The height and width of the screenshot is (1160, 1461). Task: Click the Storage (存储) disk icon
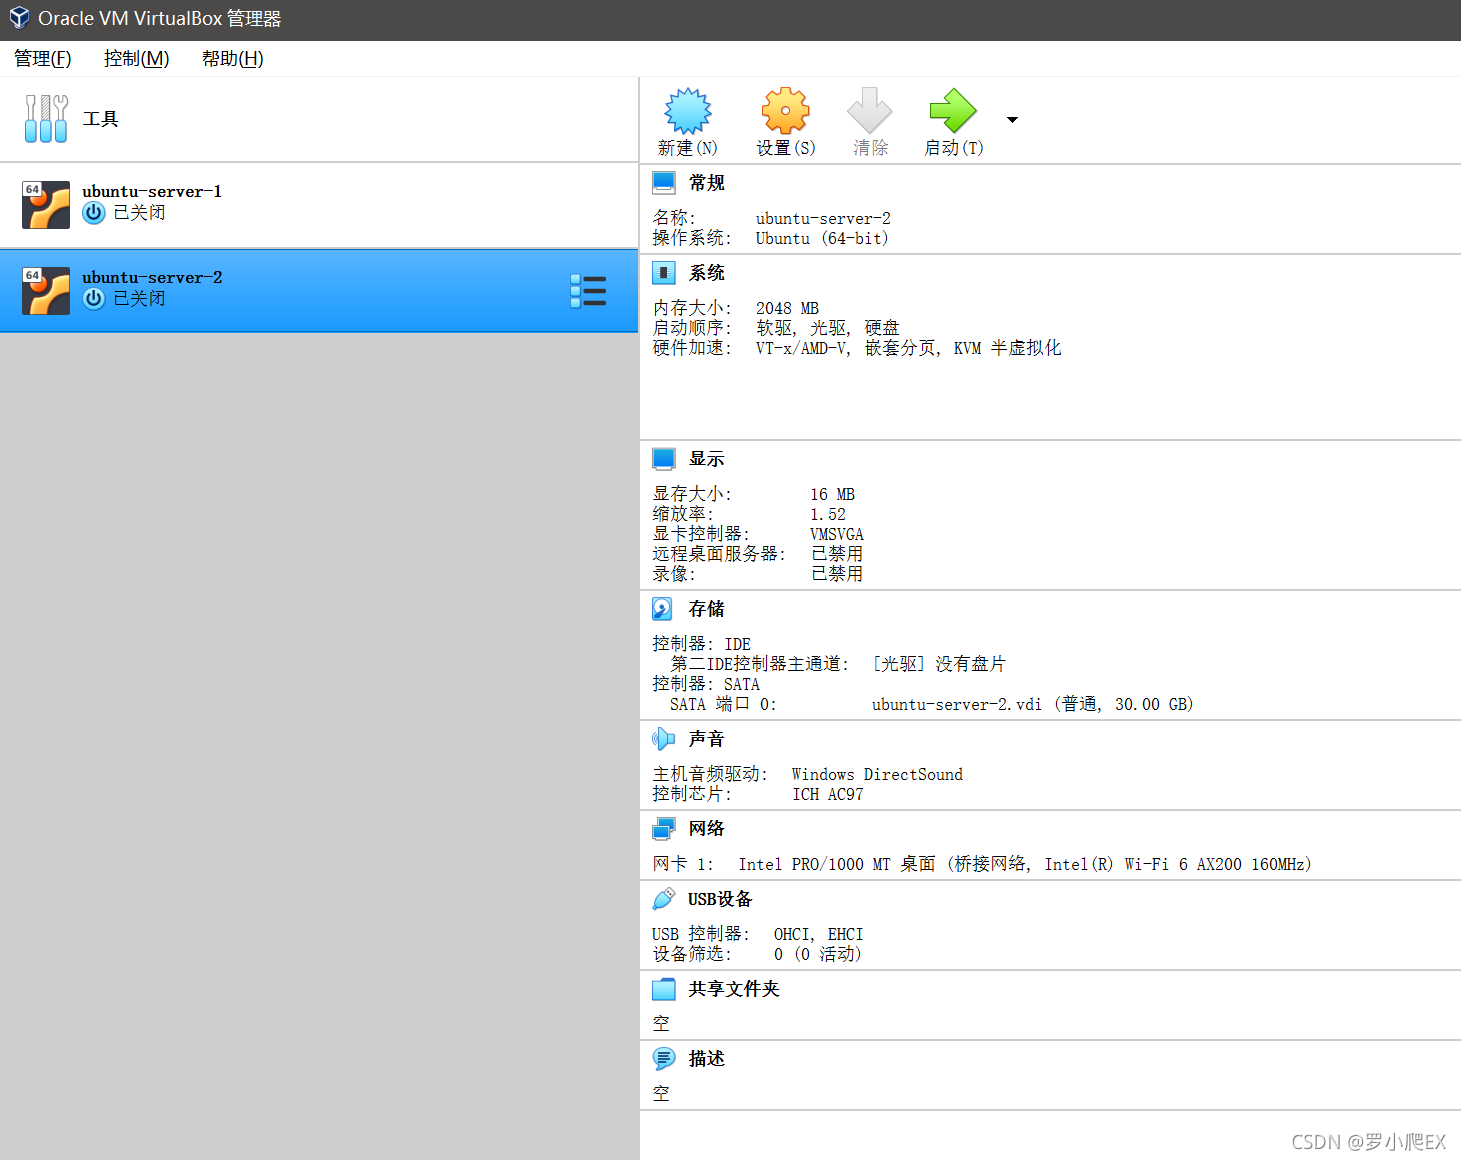[x=663, y=608]
